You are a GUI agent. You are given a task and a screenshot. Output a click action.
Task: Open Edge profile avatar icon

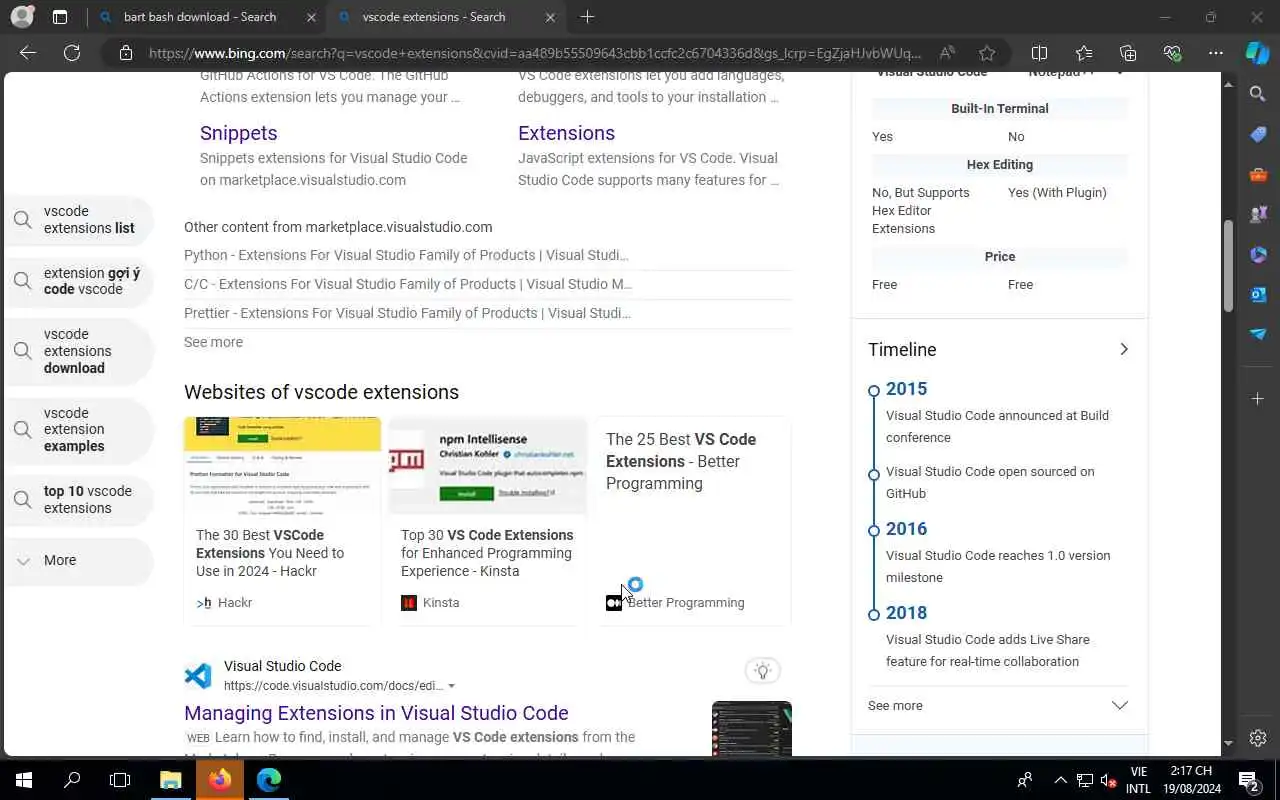[x=21, y=17]
